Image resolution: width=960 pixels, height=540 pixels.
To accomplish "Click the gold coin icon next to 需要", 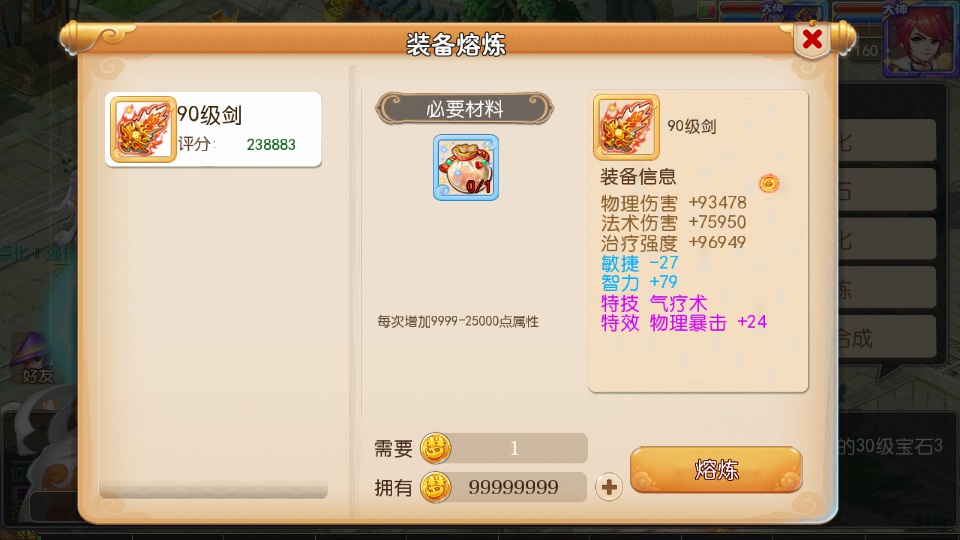I will point(435,448).
